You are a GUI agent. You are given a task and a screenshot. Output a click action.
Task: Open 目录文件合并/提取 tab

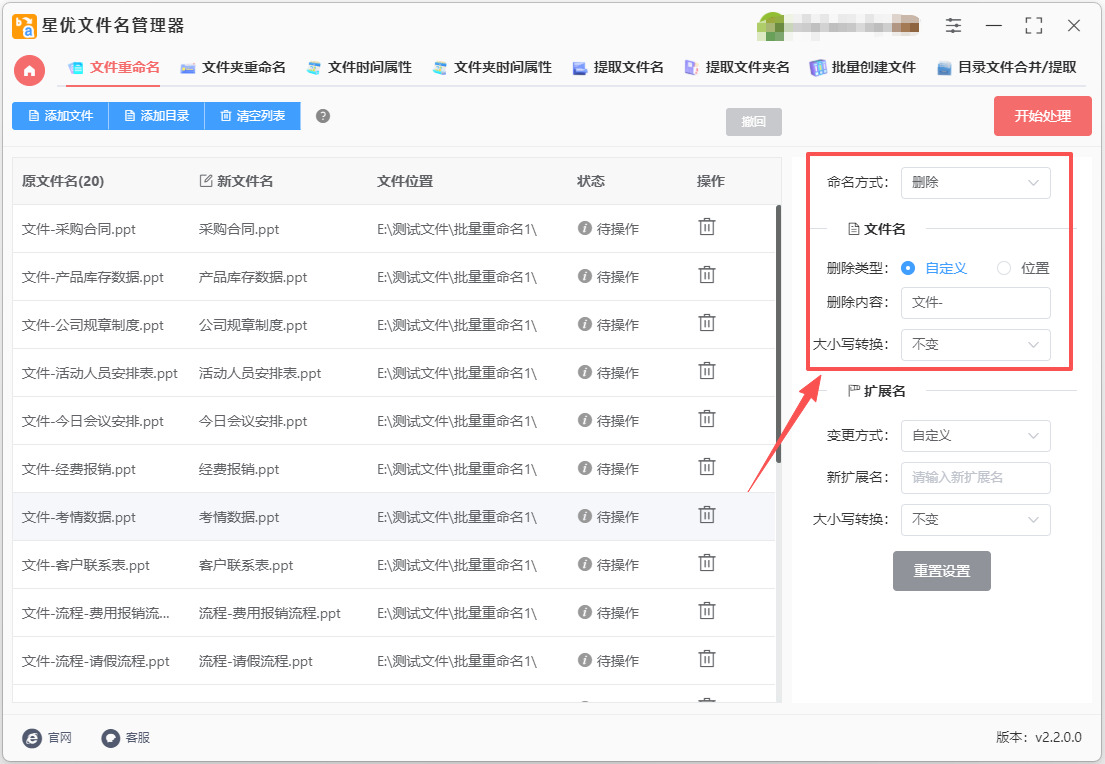tap(1006, 68)
